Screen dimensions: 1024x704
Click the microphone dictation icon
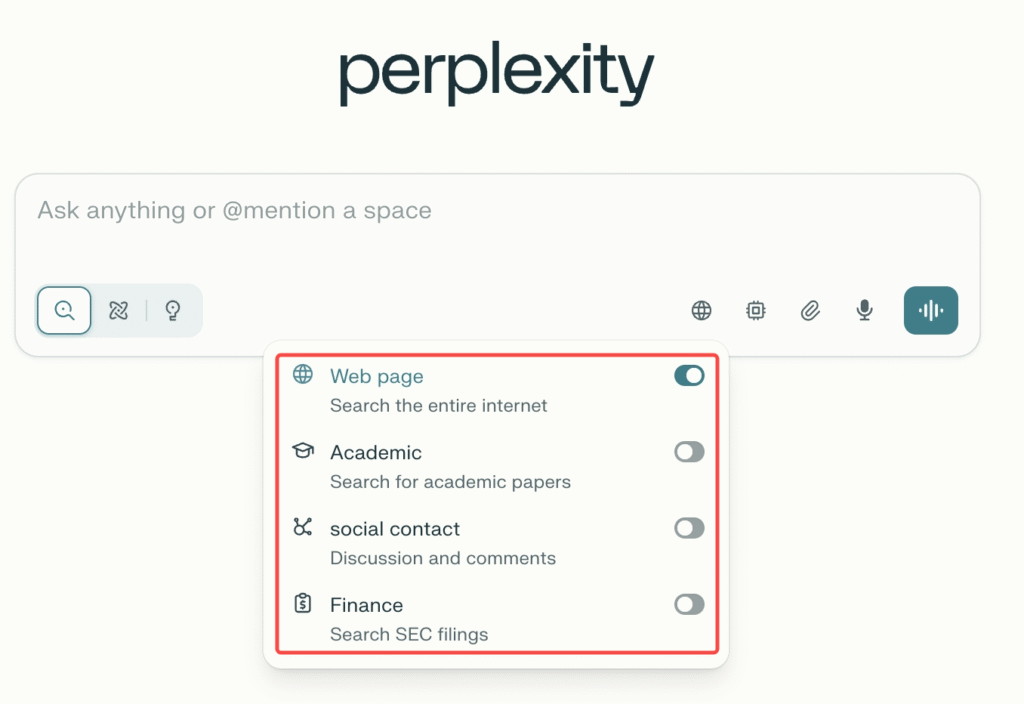point(865,311)
